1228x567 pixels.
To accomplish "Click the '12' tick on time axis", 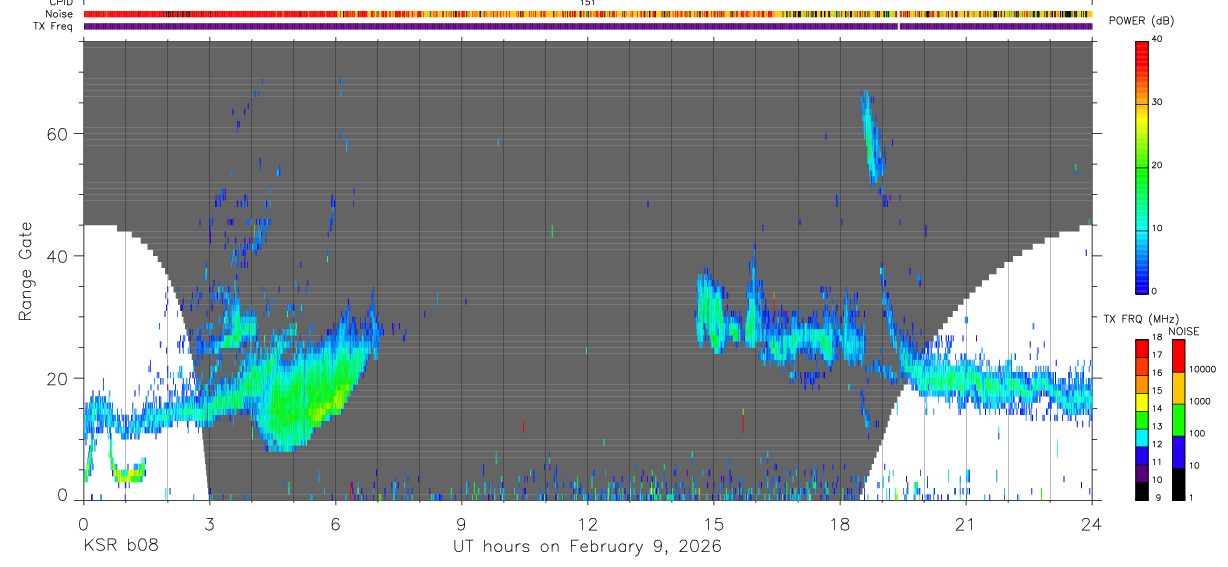I will pos(587,522).
